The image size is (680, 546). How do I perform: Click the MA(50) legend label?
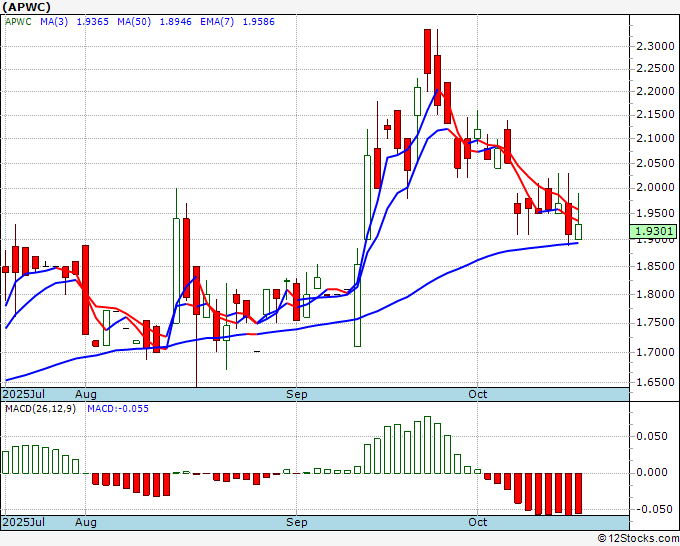[134, 22]
